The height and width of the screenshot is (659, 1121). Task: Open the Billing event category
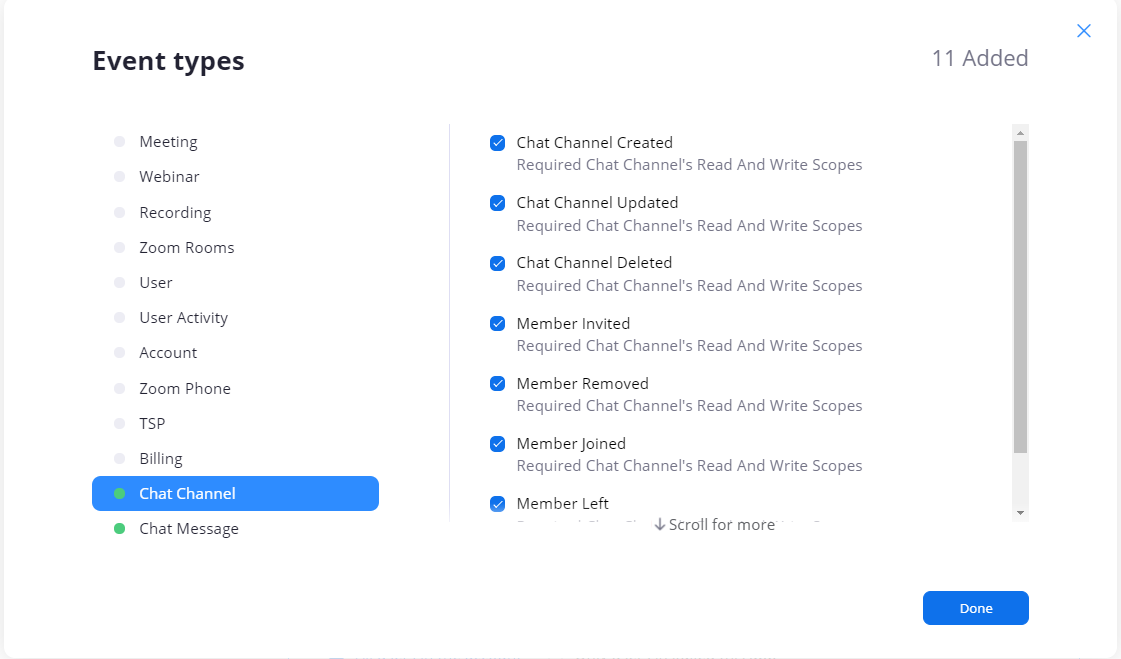pyautogui.click(x=160, y=459)
